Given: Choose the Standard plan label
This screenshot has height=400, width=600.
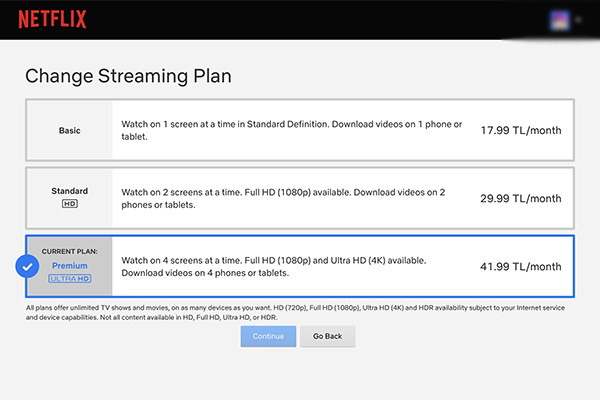Looking at the screenshot, I should tap(69, 190).
